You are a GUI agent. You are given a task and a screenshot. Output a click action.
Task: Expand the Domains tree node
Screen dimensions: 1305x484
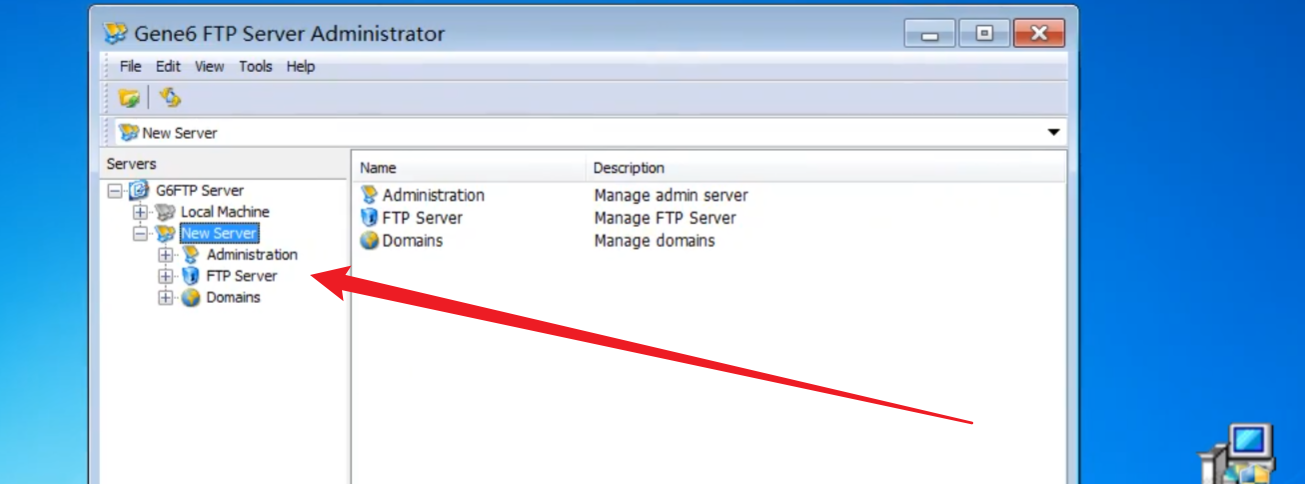point(166,298)
